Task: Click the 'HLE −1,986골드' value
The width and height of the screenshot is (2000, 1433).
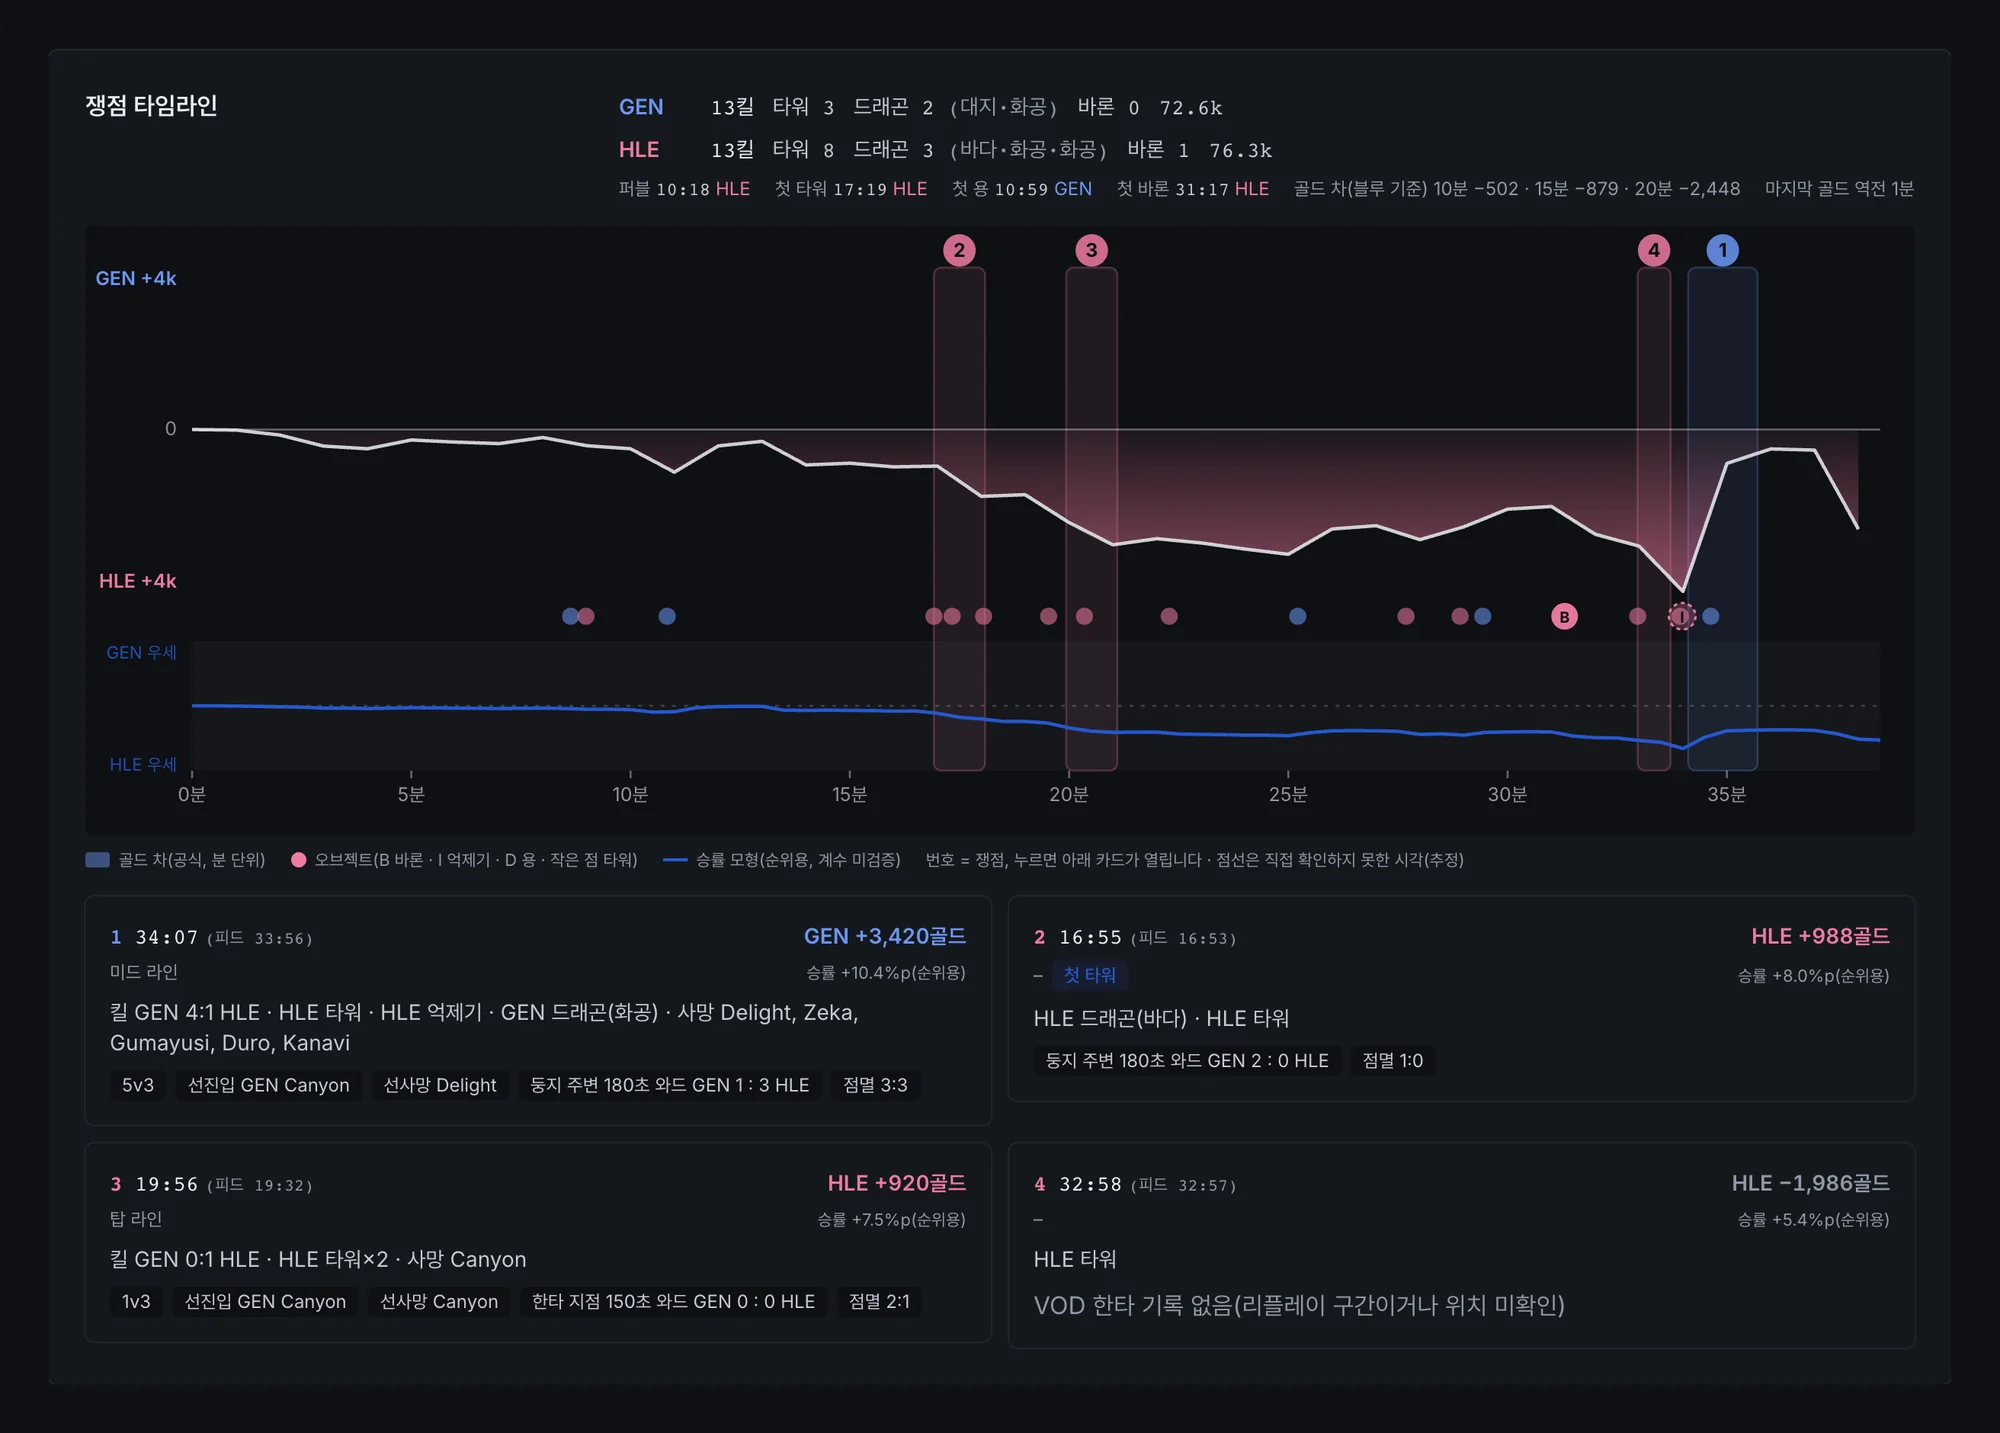Action: click(x=1810, y=1183)
